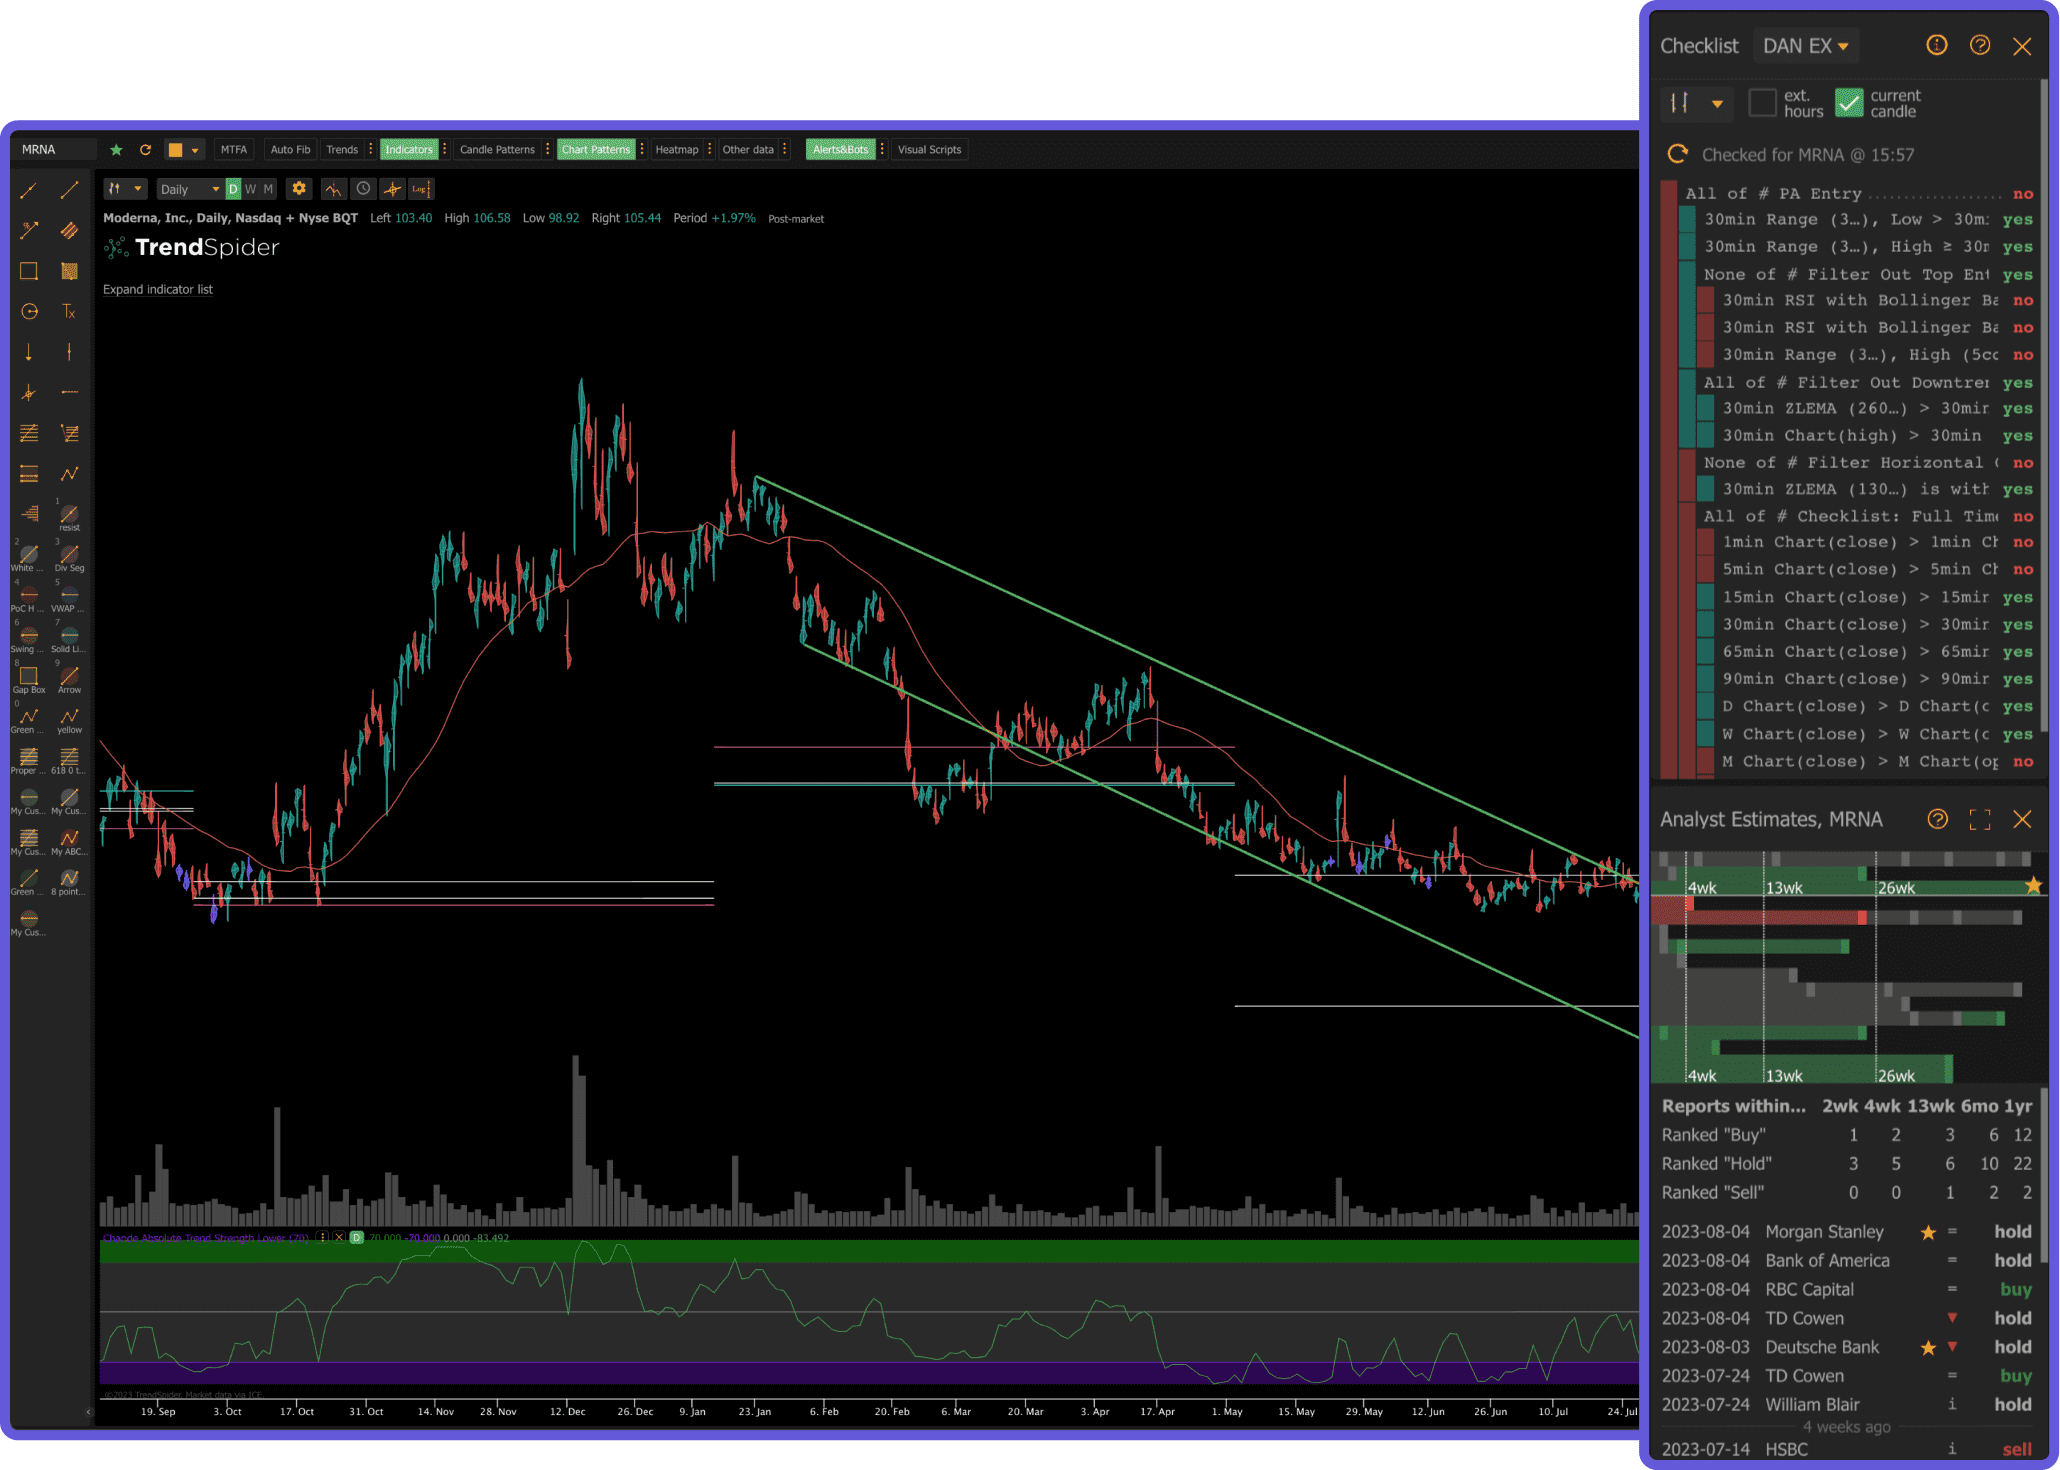Viewport: 2060px width, 1470px height.
Task: Expand the chart type candle dropdown
Action: (125, 189)
